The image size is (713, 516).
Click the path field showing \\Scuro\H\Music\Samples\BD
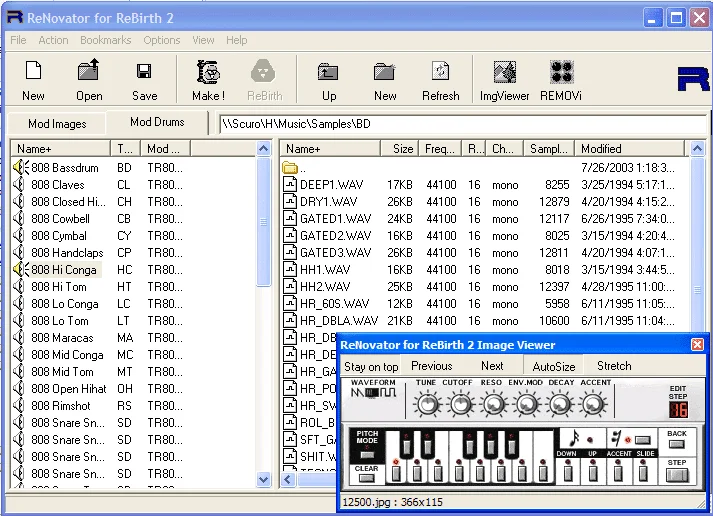[x=462, y=124]
